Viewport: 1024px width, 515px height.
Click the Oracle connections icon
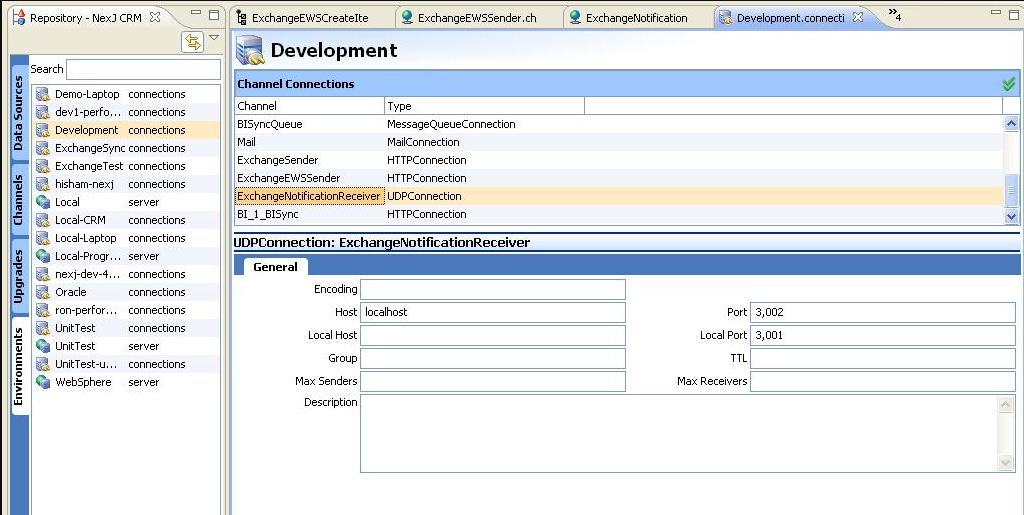pos(43,292)
